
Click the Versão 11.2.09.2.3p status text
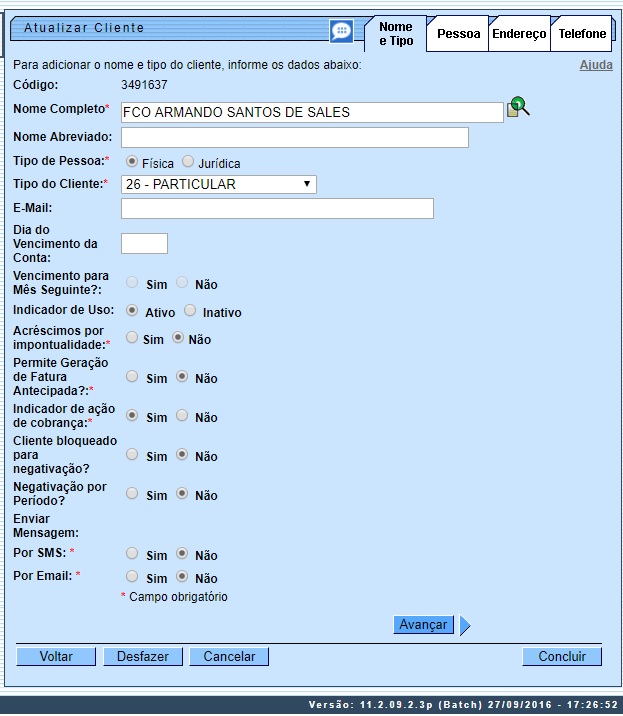point(463,705)
